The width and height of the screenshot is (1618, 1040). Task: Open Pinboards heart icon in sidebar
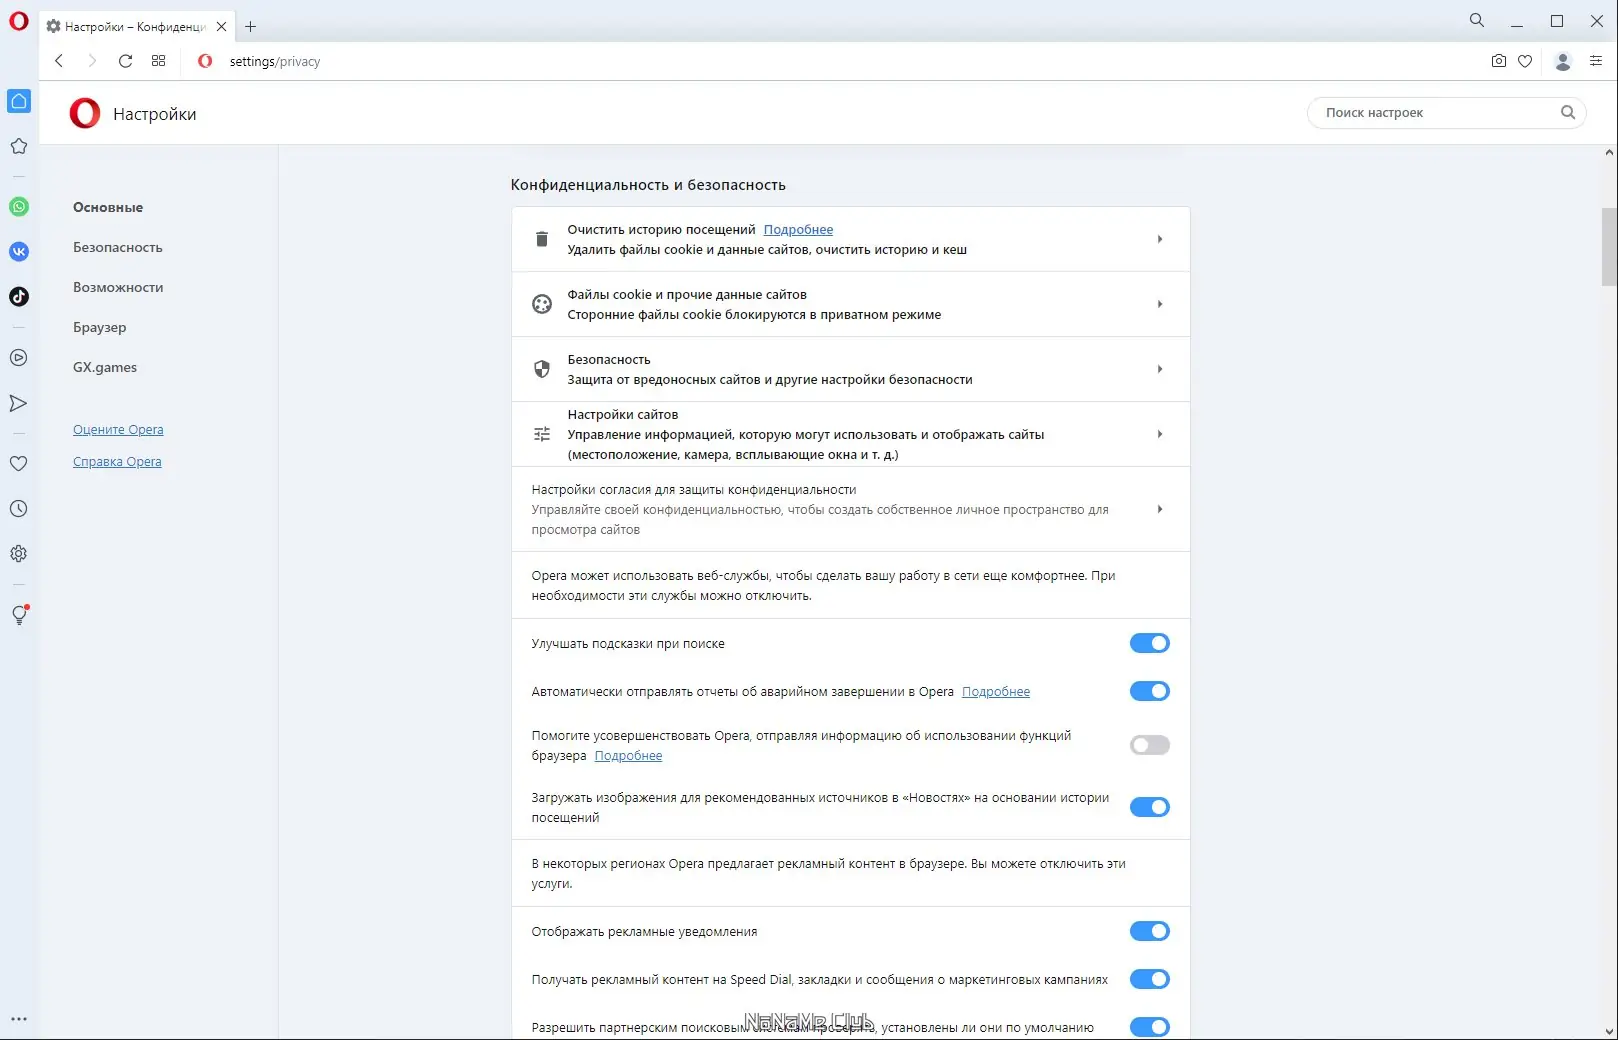point(19,464)
